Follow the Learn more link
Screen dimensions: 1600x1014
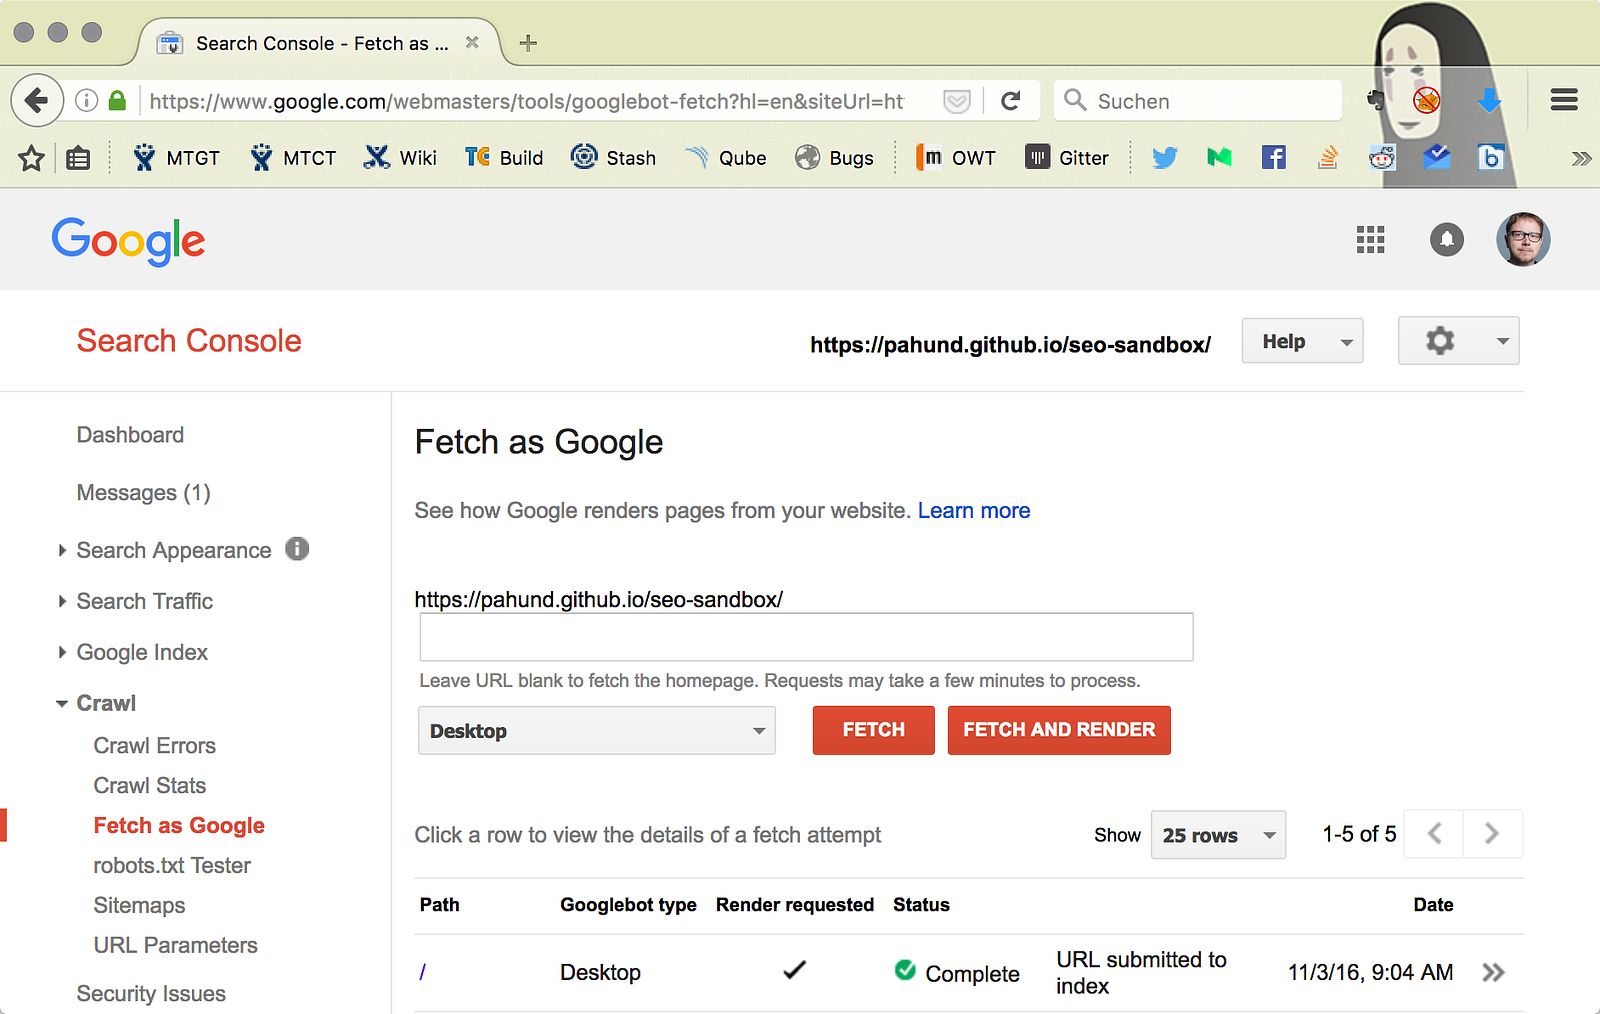point(973,510)
